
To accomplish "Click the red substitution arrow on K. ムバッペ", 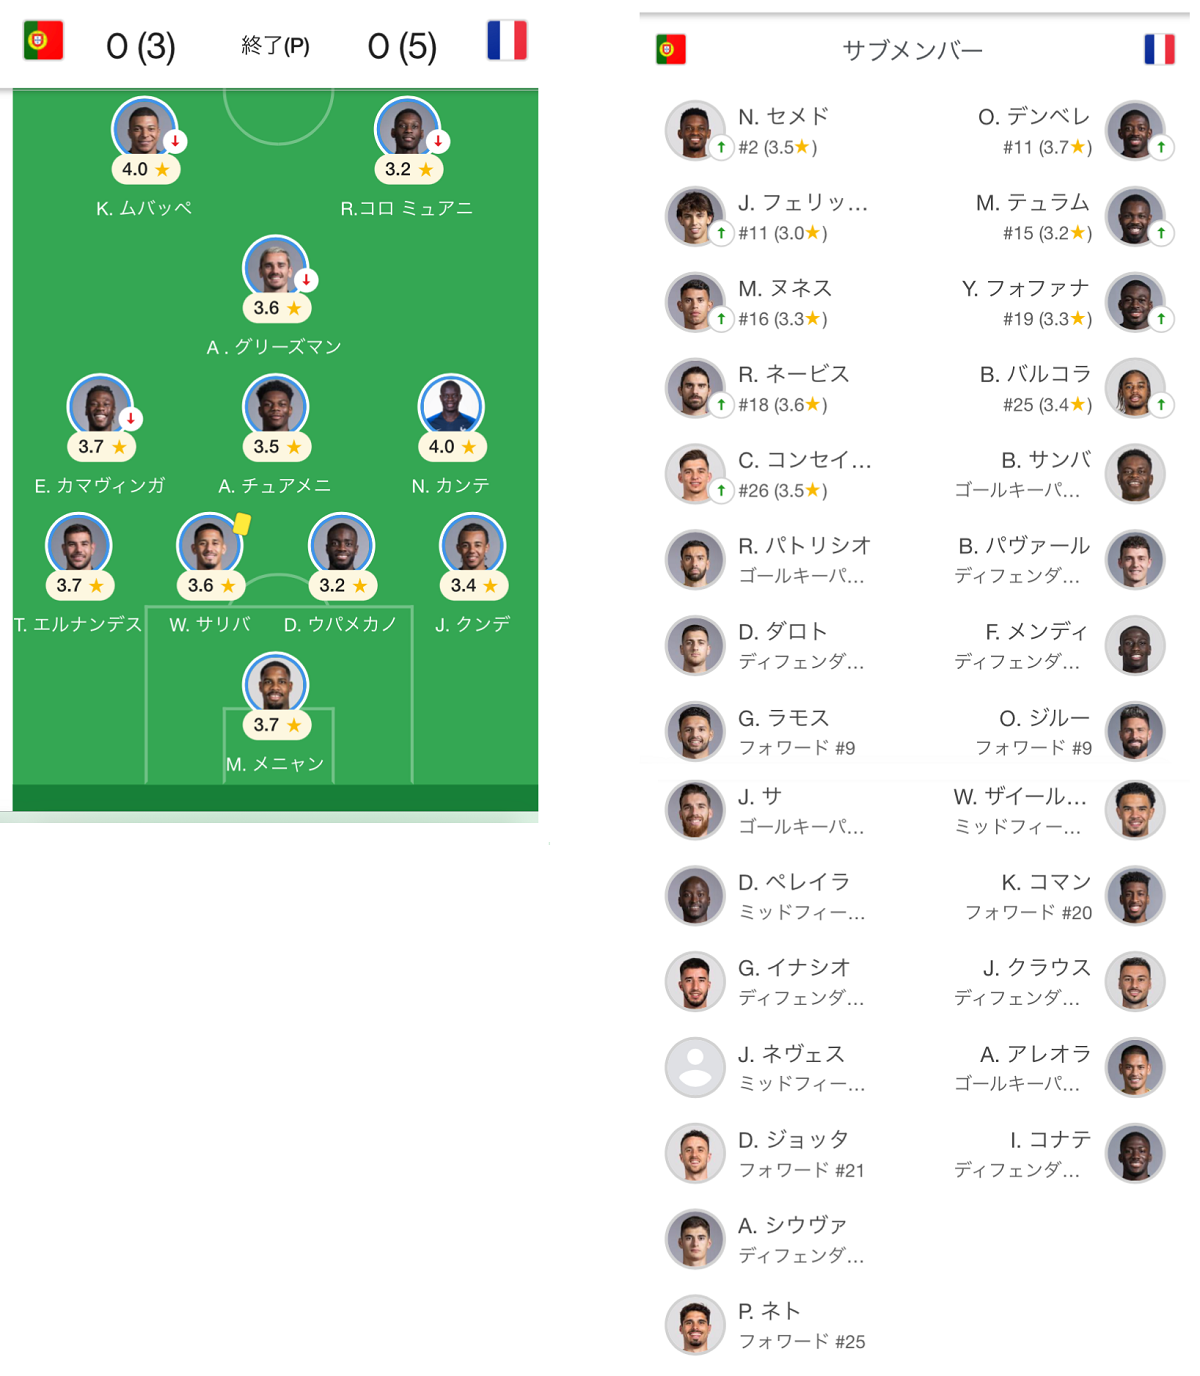I will point(175,141).
